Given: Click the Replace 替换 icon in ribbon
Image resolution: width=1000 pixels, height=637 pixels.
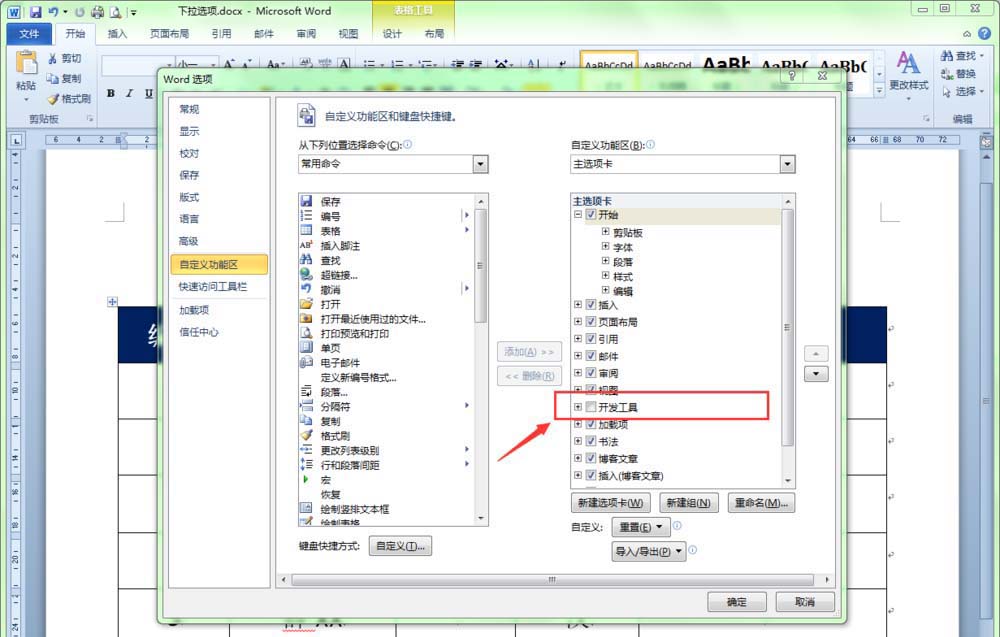Looking at the screenshot, I should pos(947,74).
